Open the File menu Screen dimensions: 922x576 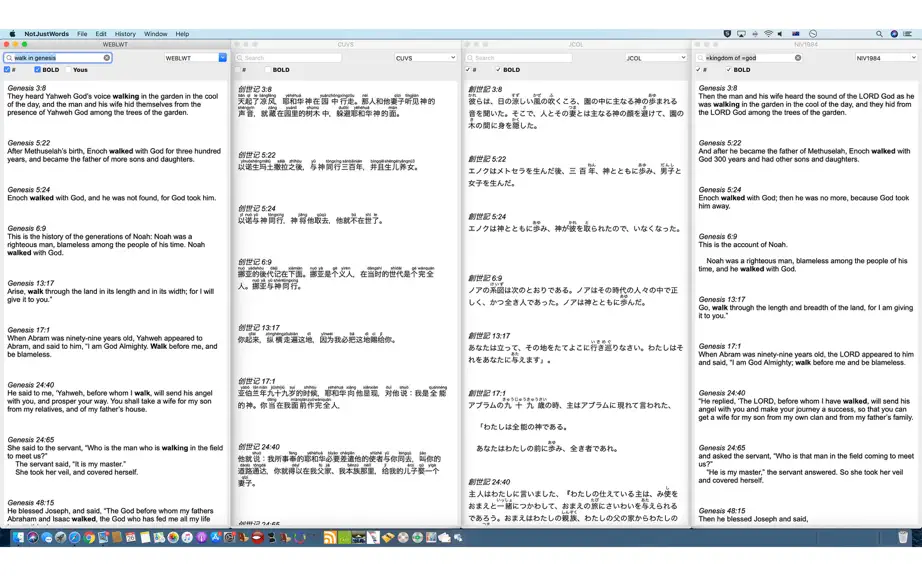(82, 34)
